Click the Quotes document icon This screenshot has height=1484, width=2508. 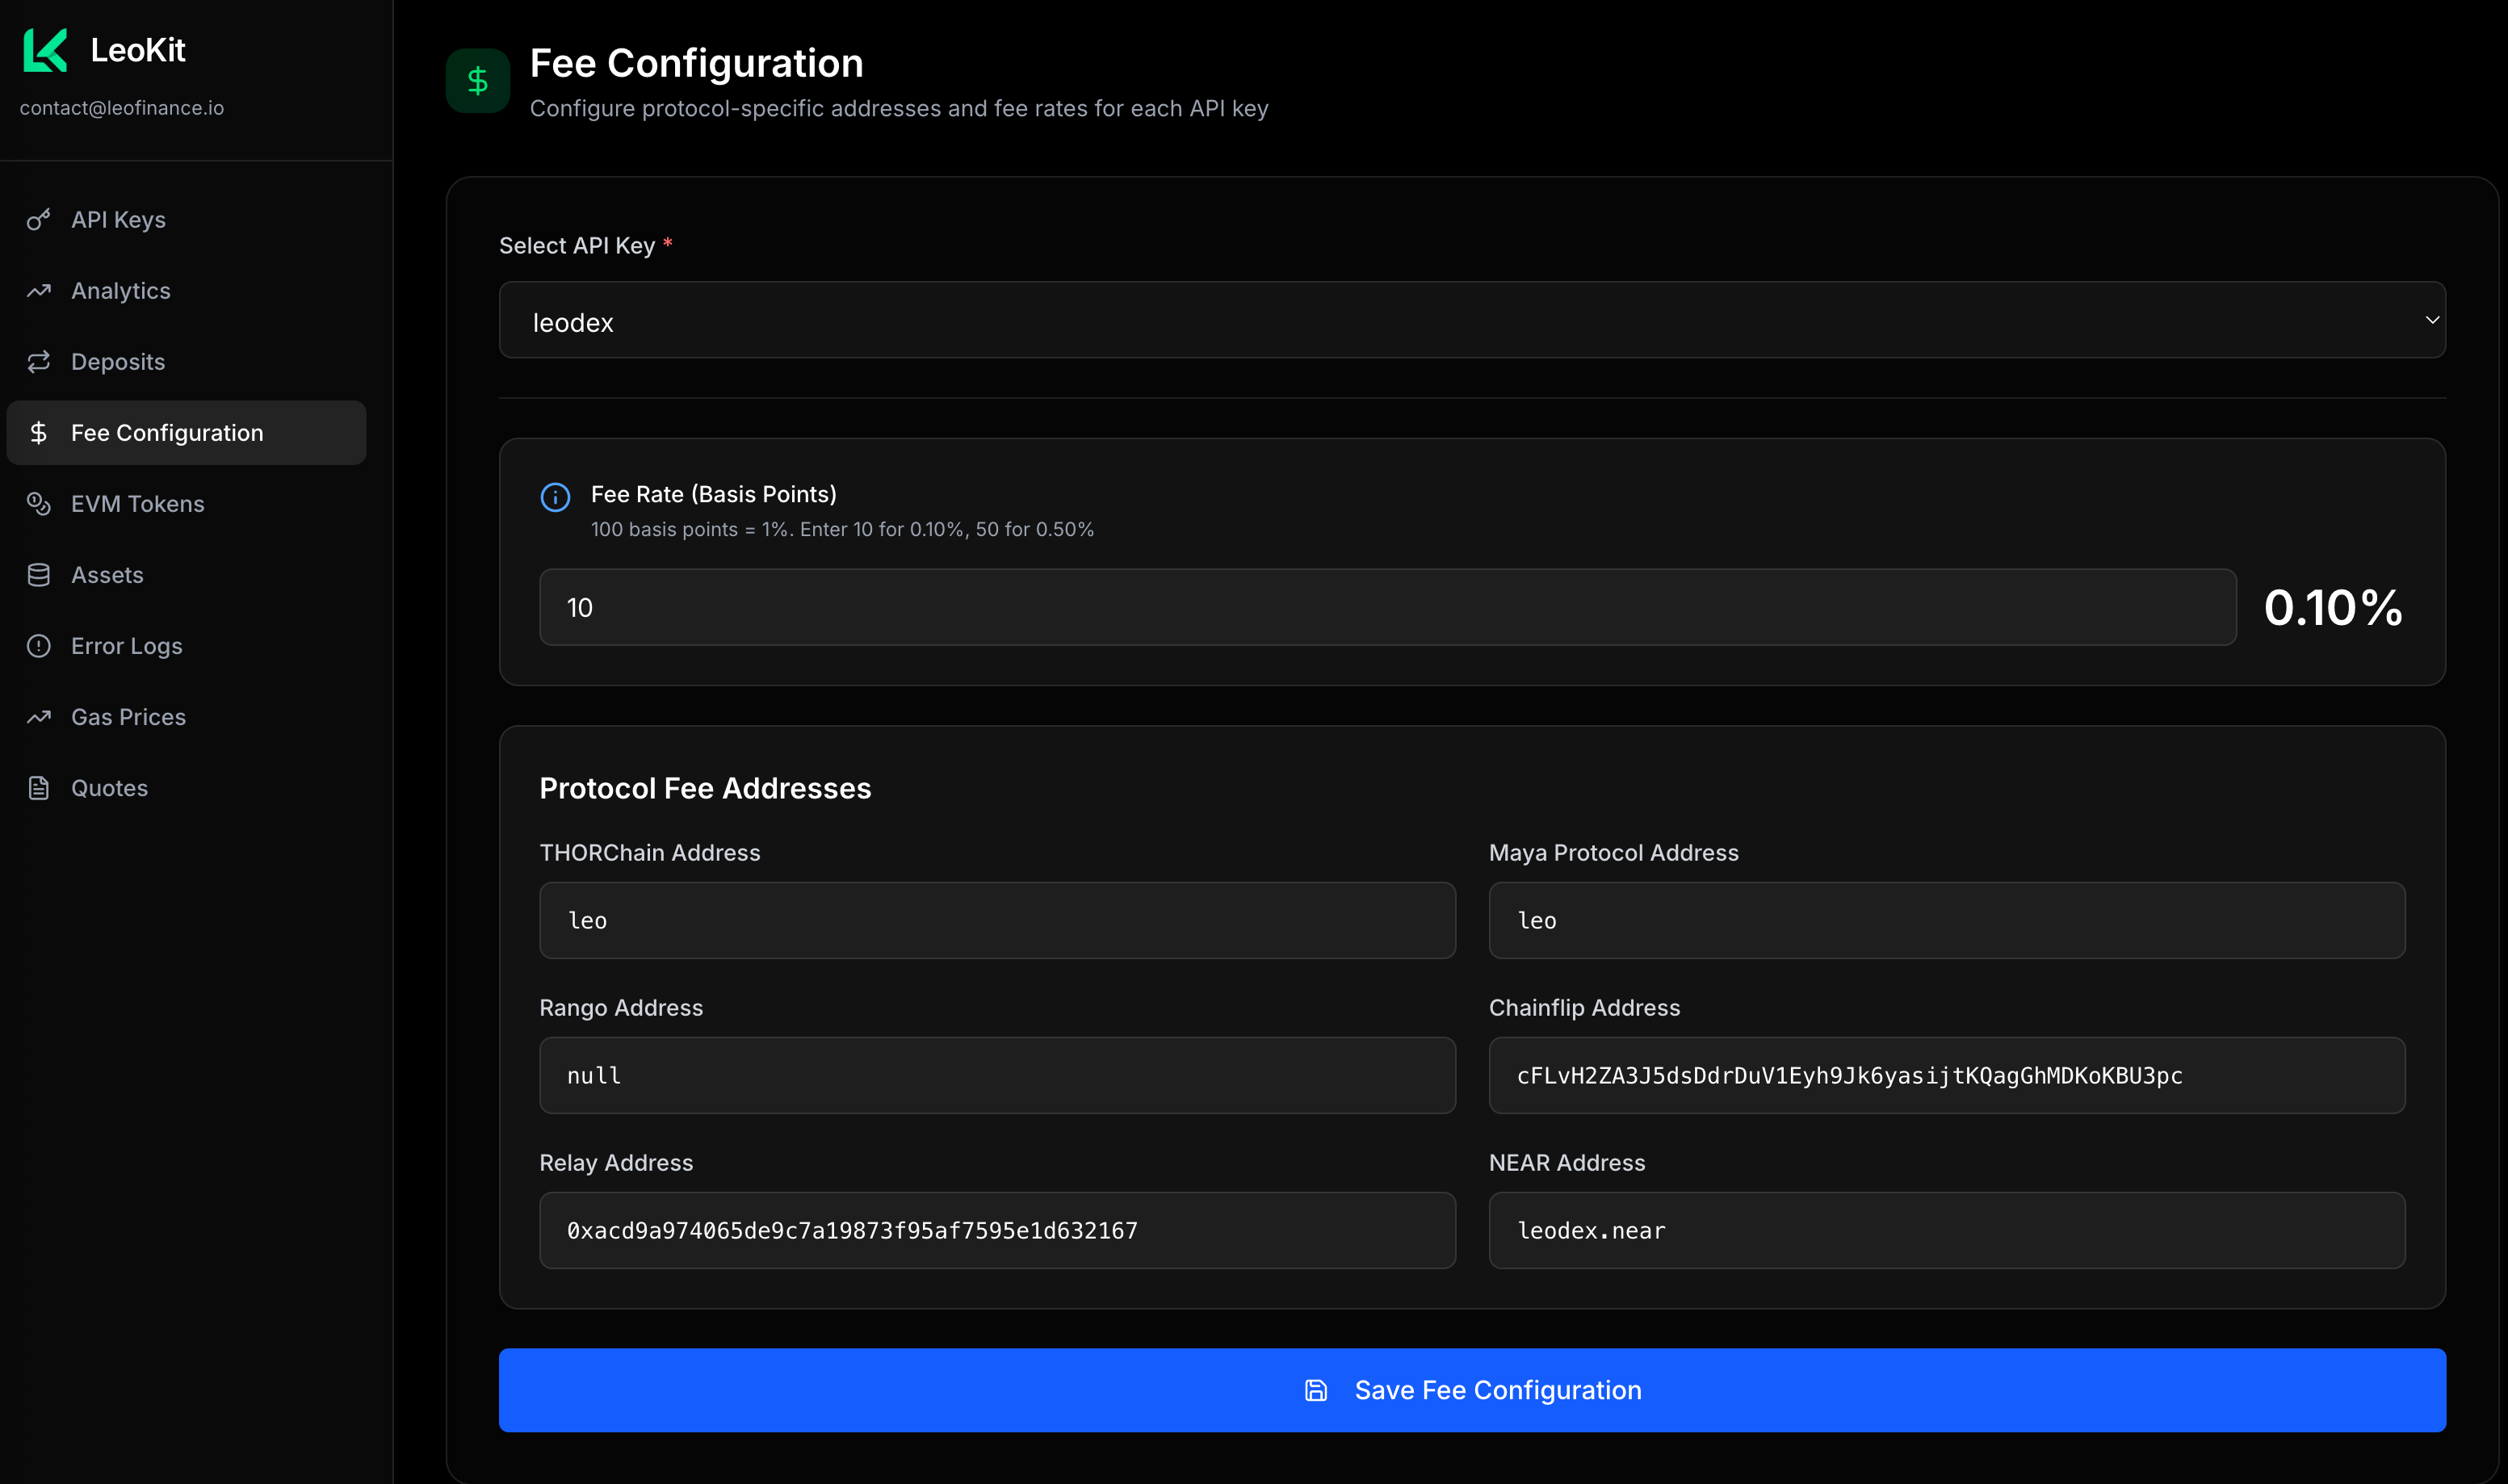[x=38, y=788]
